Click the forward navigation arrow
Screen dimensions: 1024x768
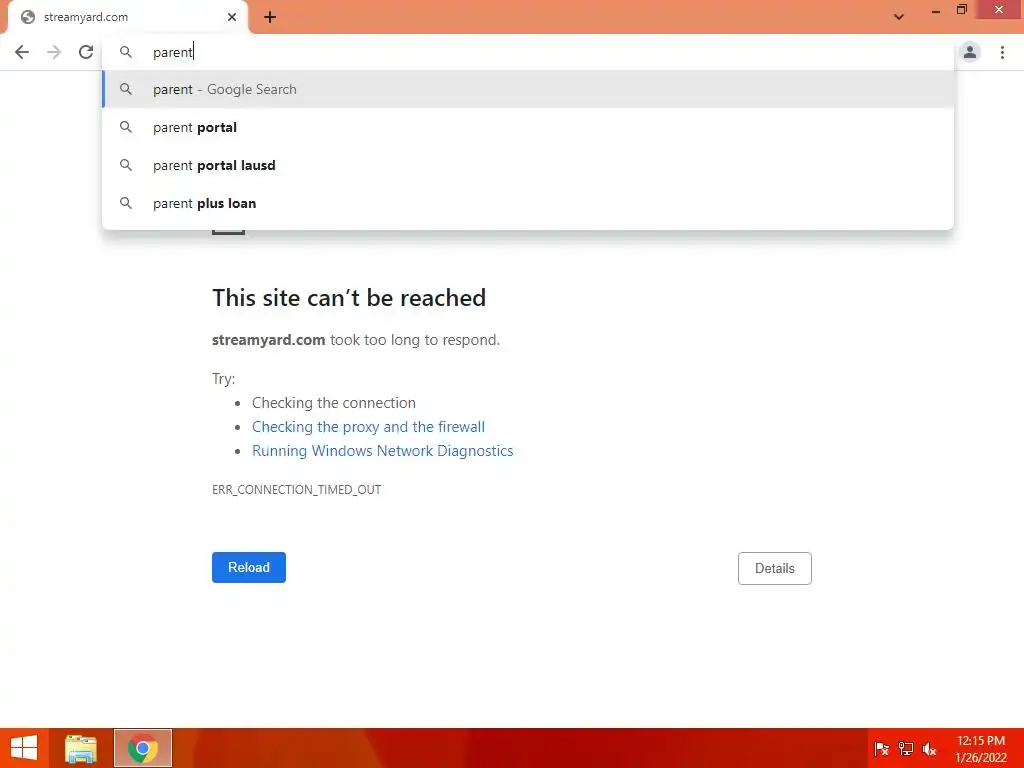54,52
